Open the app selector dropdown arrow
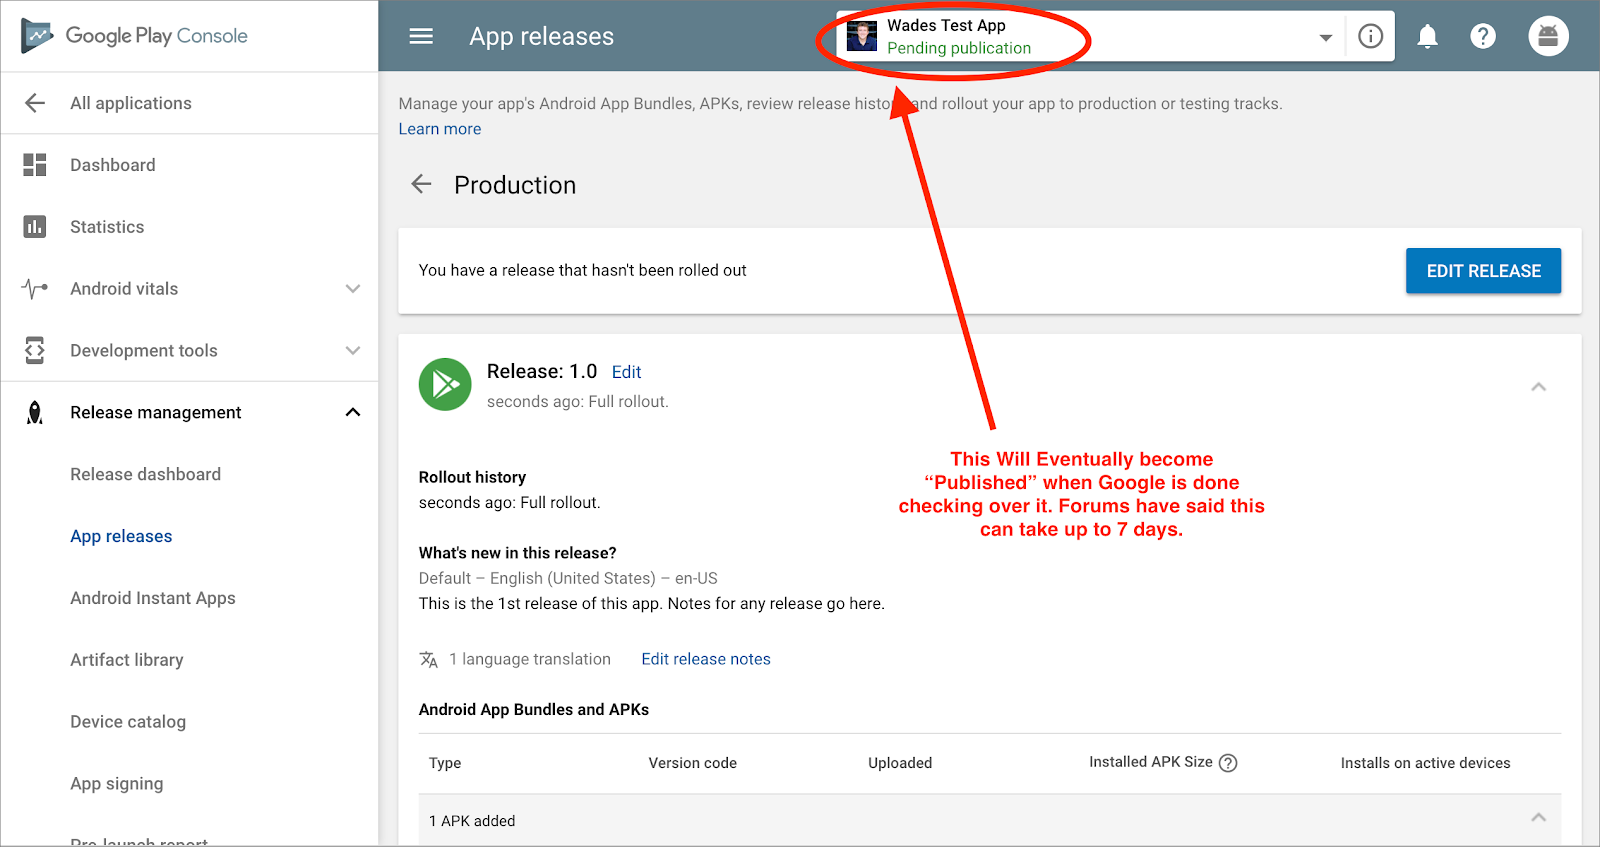This screenshot has width=1600, height=847. point(1326,37)
